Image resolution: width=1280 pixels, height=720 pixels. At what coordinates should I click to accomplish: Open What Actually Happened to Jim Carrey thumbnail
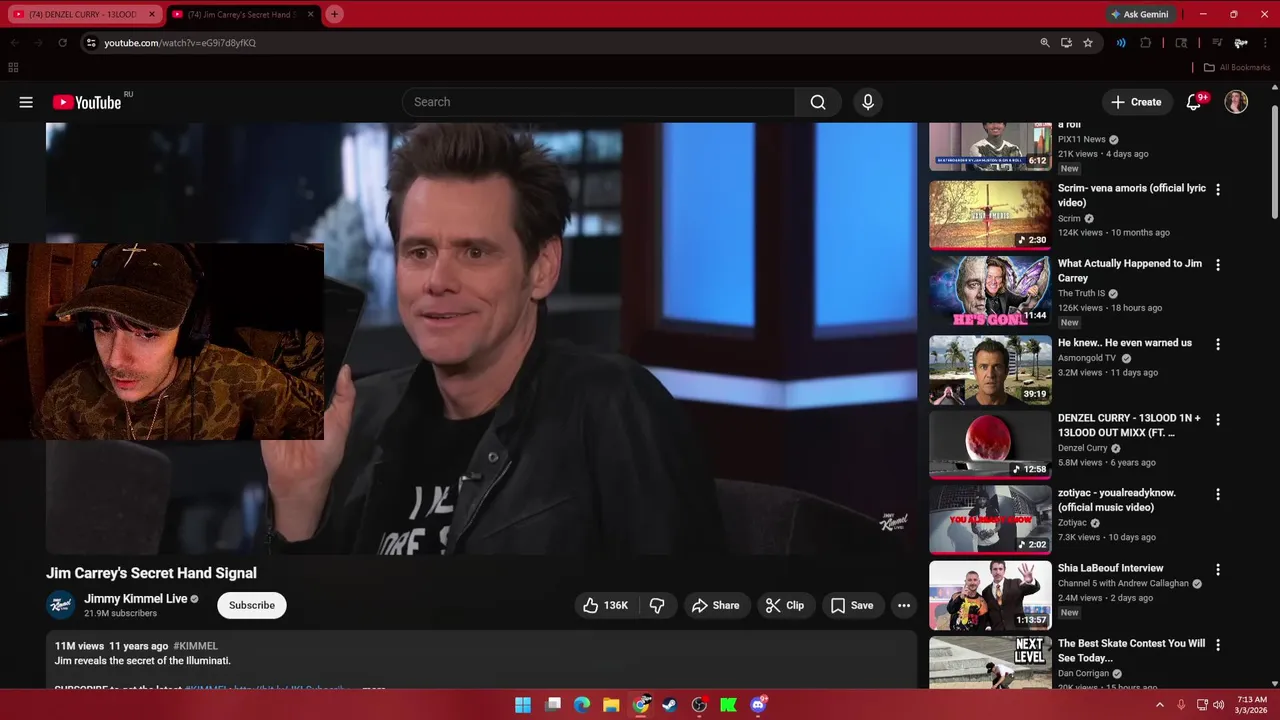tap(990, 290)
